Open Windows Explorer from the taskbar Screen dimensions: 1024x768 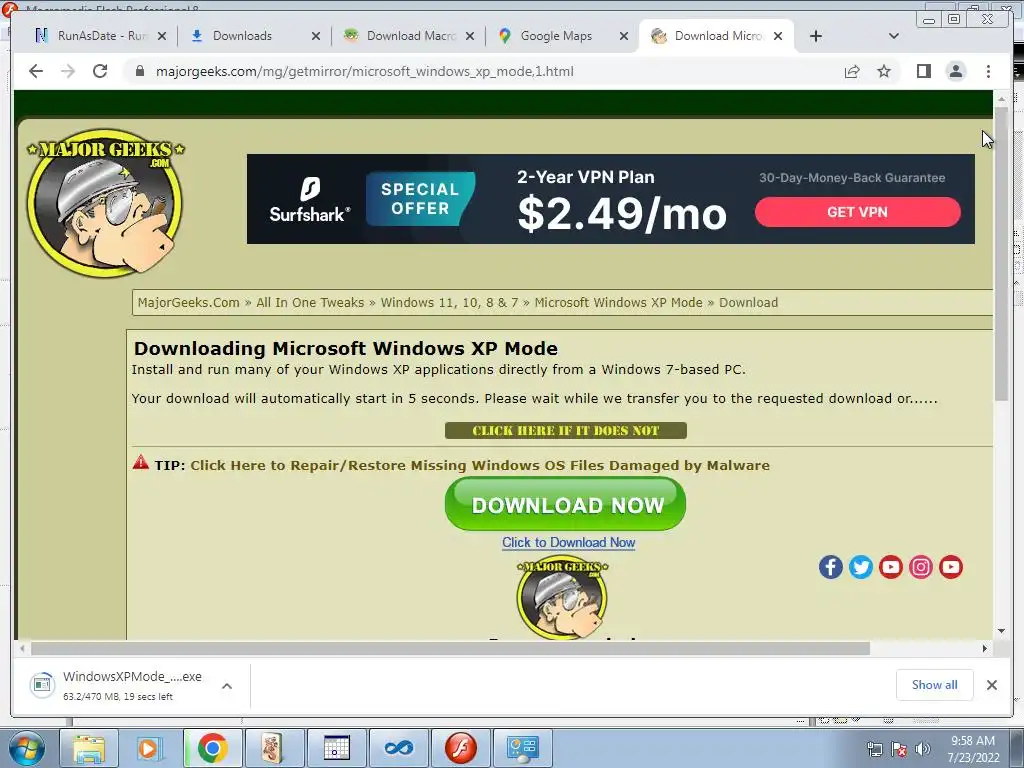(x=88, y=748)
